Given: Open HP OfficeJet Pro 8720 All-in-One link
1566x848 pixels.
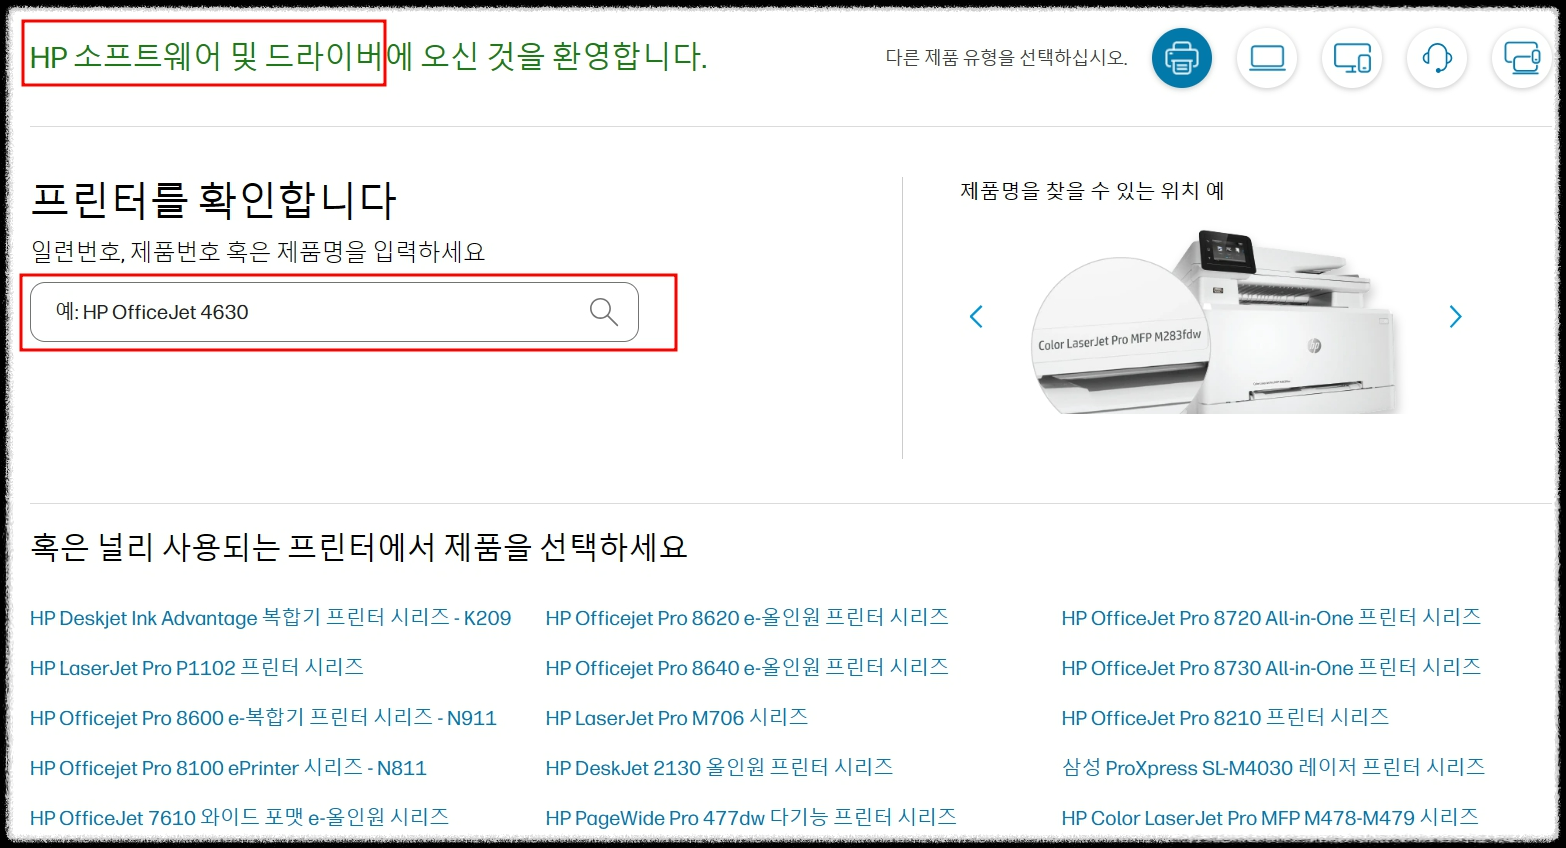Looking at the screenshot, I should (1271, 618).
